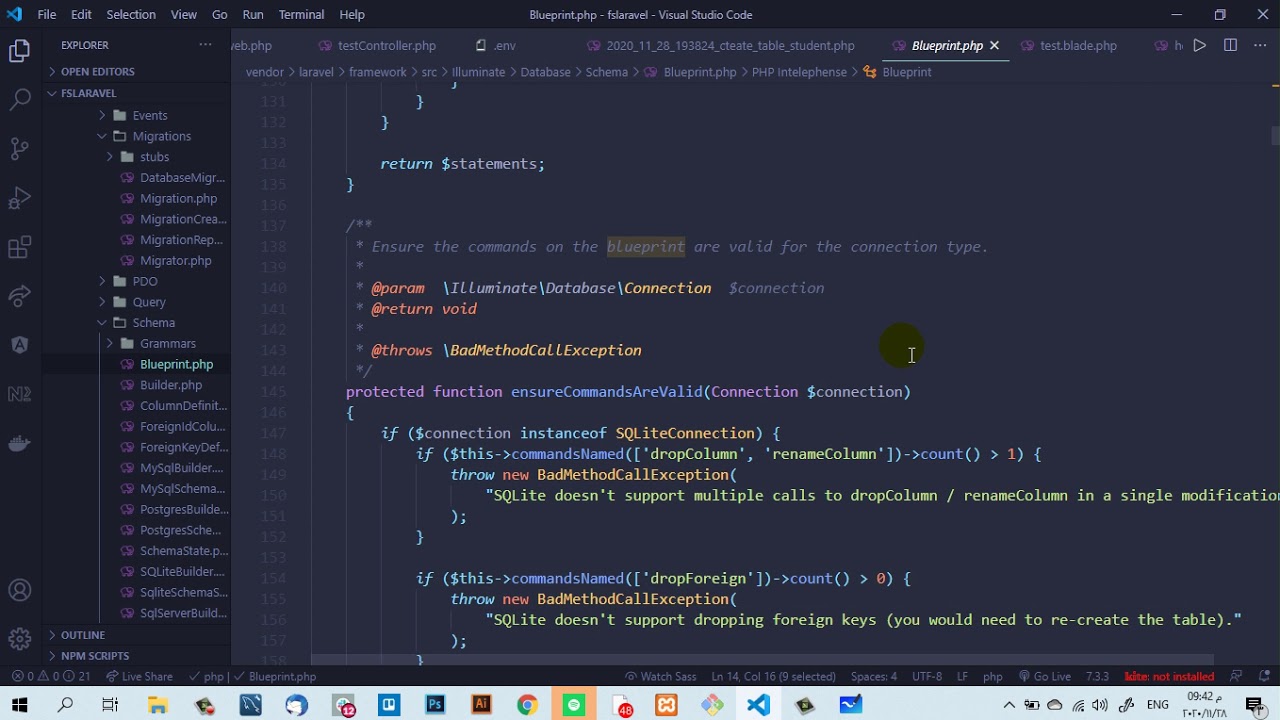1280x720 pixels.
Task: Switch to the testController.php tab
Action: [x=387, y=45]
